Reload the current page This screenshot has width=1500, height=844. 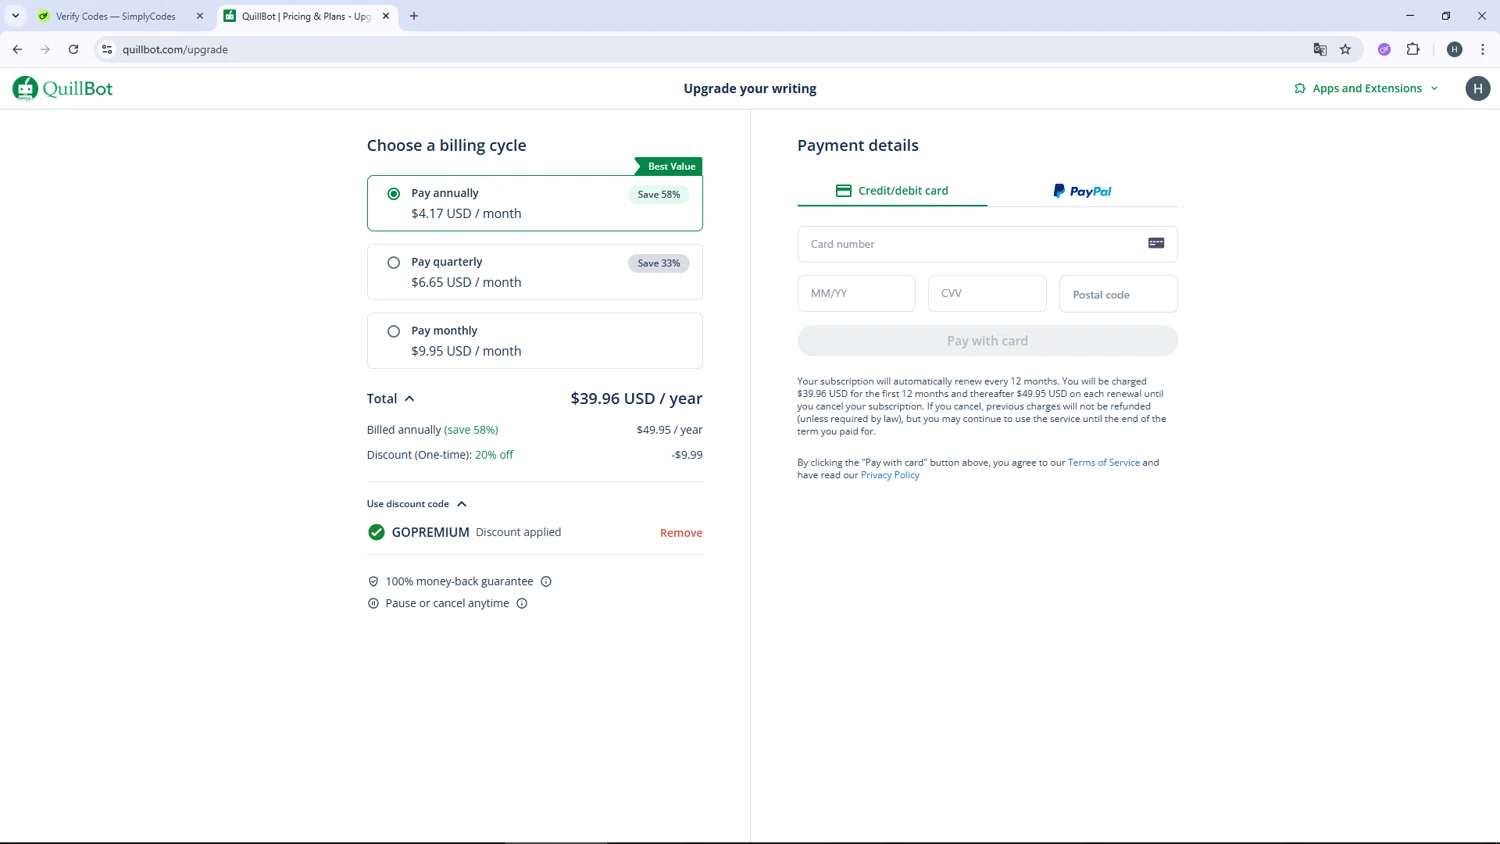tap(73, 49)
